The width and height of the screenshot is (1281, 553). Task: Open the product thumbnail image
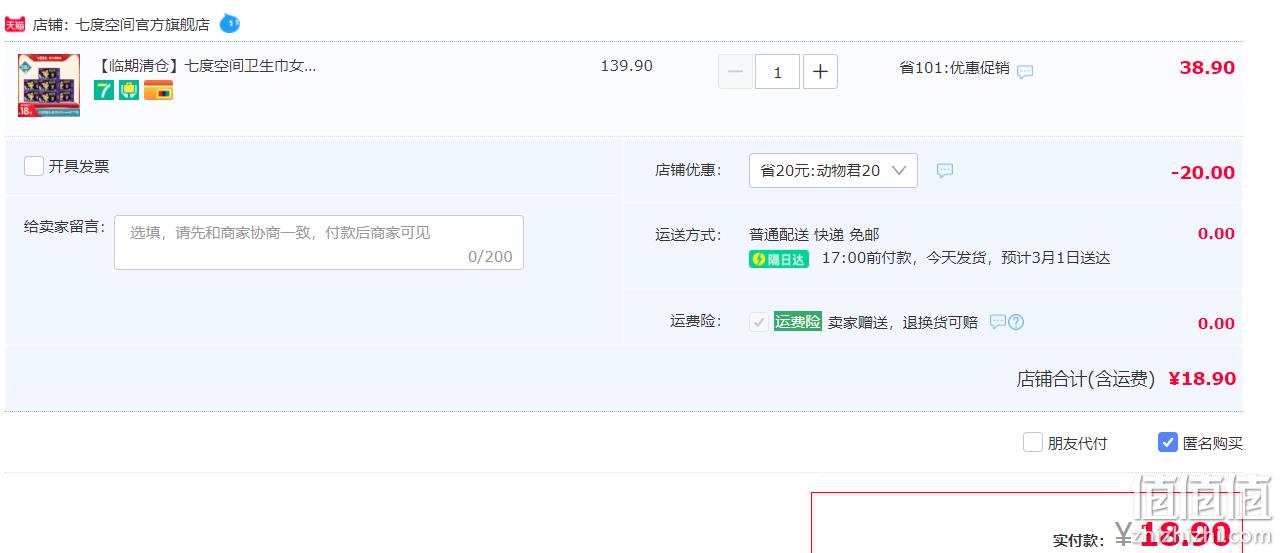pyautogui.click(x=49, y=85)
